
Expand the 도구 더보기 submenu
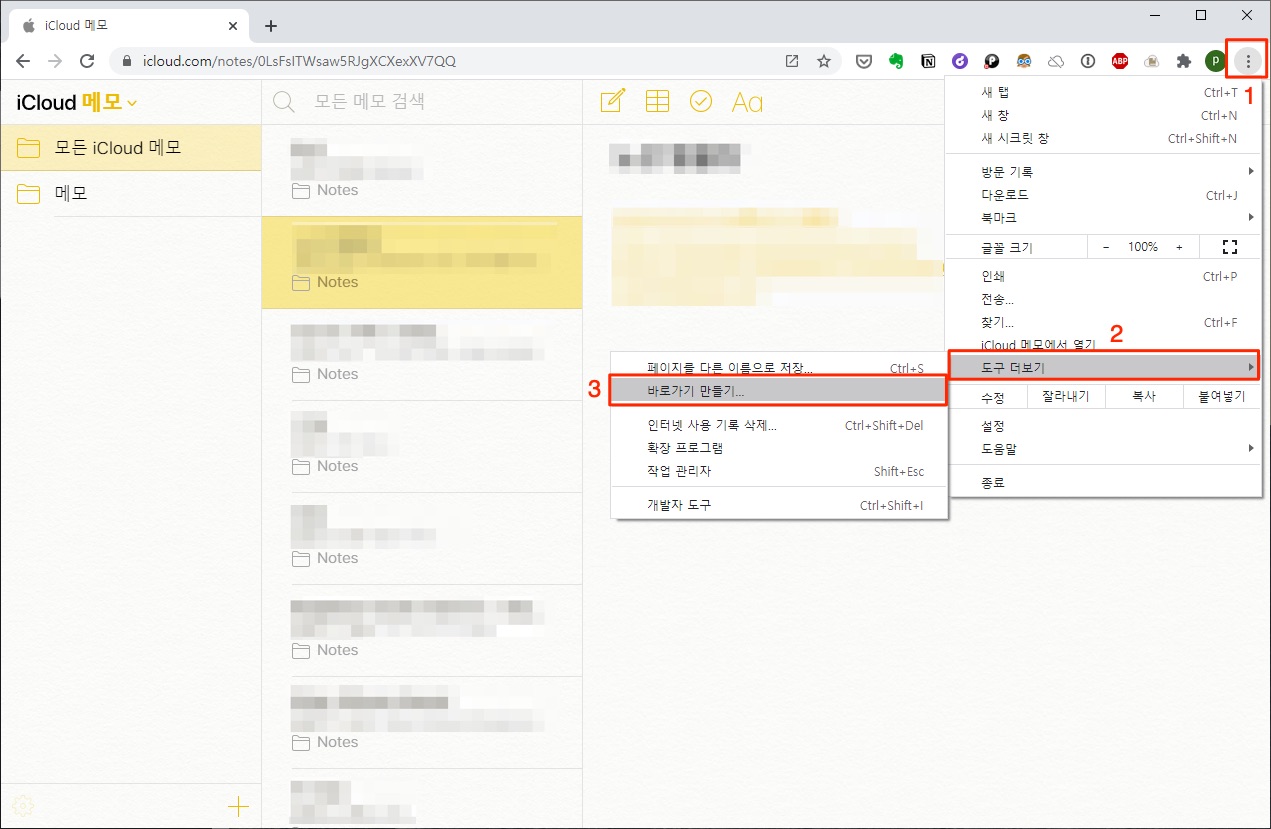pyautogui.click(x=1103, y=368)
